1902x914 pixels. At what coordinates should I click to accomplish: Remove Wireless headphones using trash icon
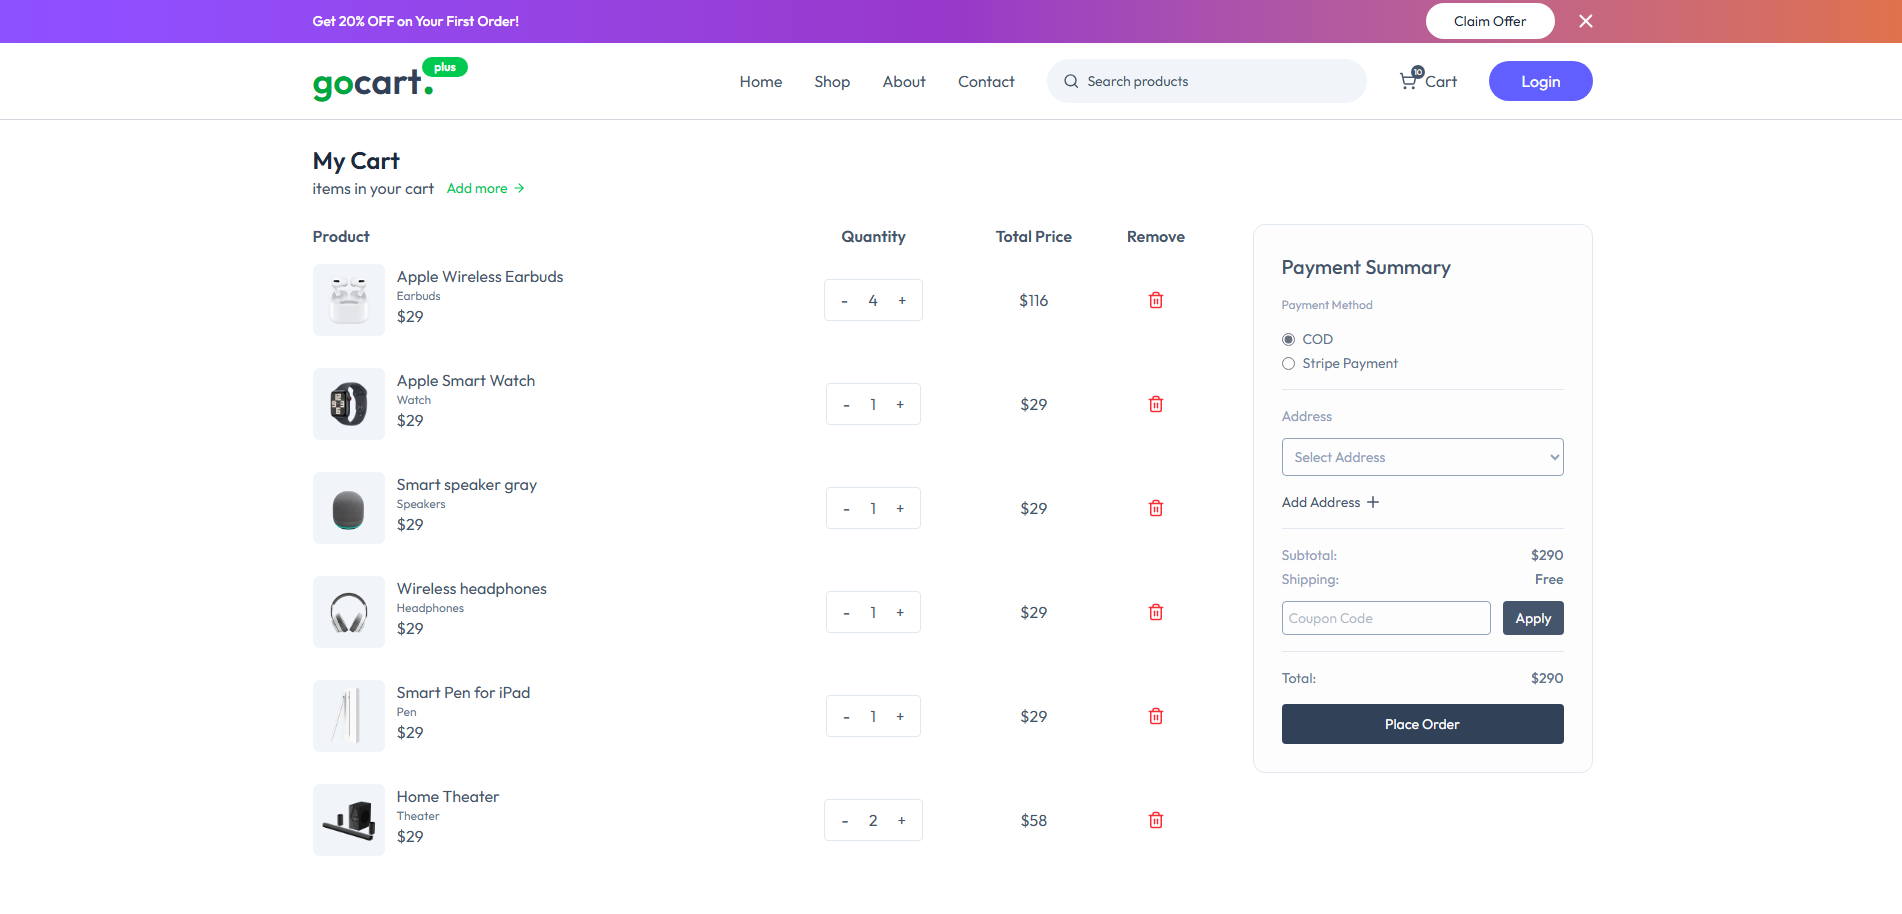point(1155,612)
